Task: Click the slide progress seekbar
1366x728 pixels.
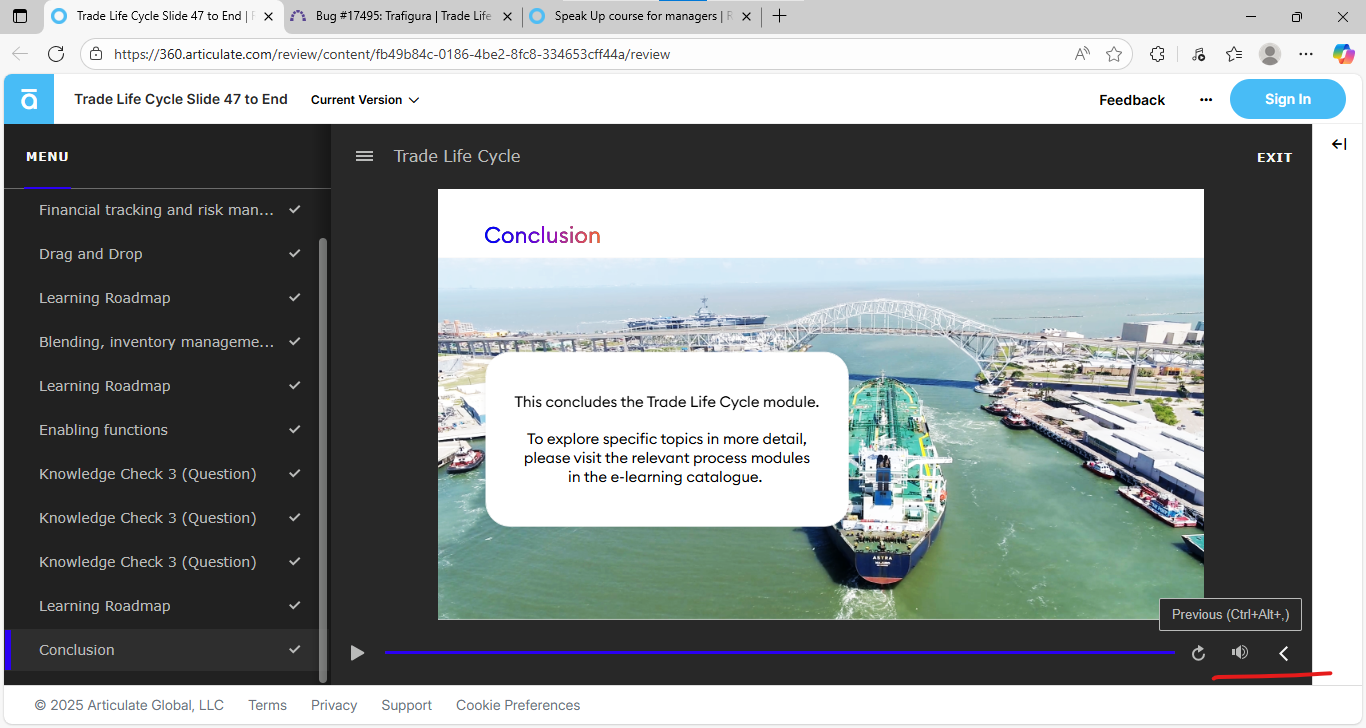Action: click(x=780, y=653)
